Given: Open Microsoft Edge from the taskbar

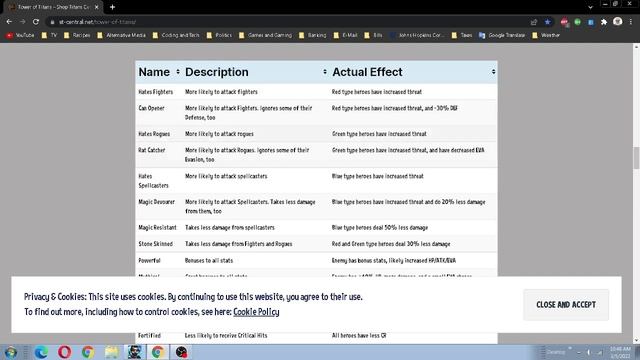Looking at the screenshot, I should point(41,352).
